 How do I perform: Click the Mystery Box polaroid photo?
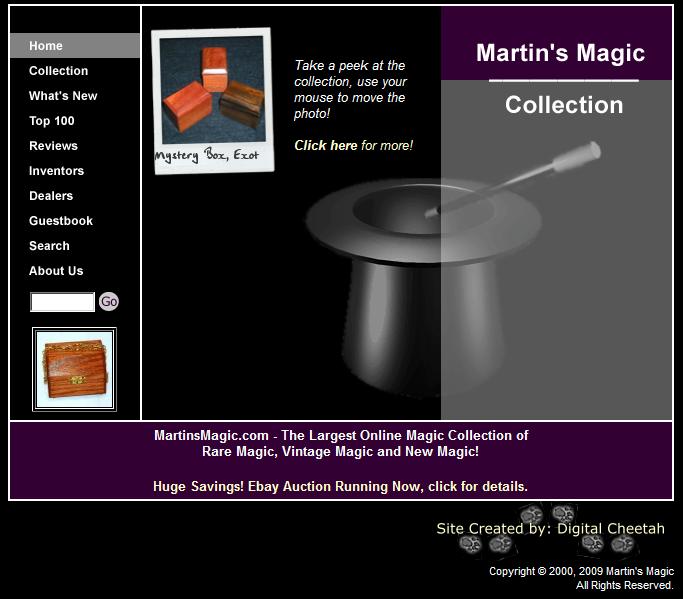pos(213,101)
